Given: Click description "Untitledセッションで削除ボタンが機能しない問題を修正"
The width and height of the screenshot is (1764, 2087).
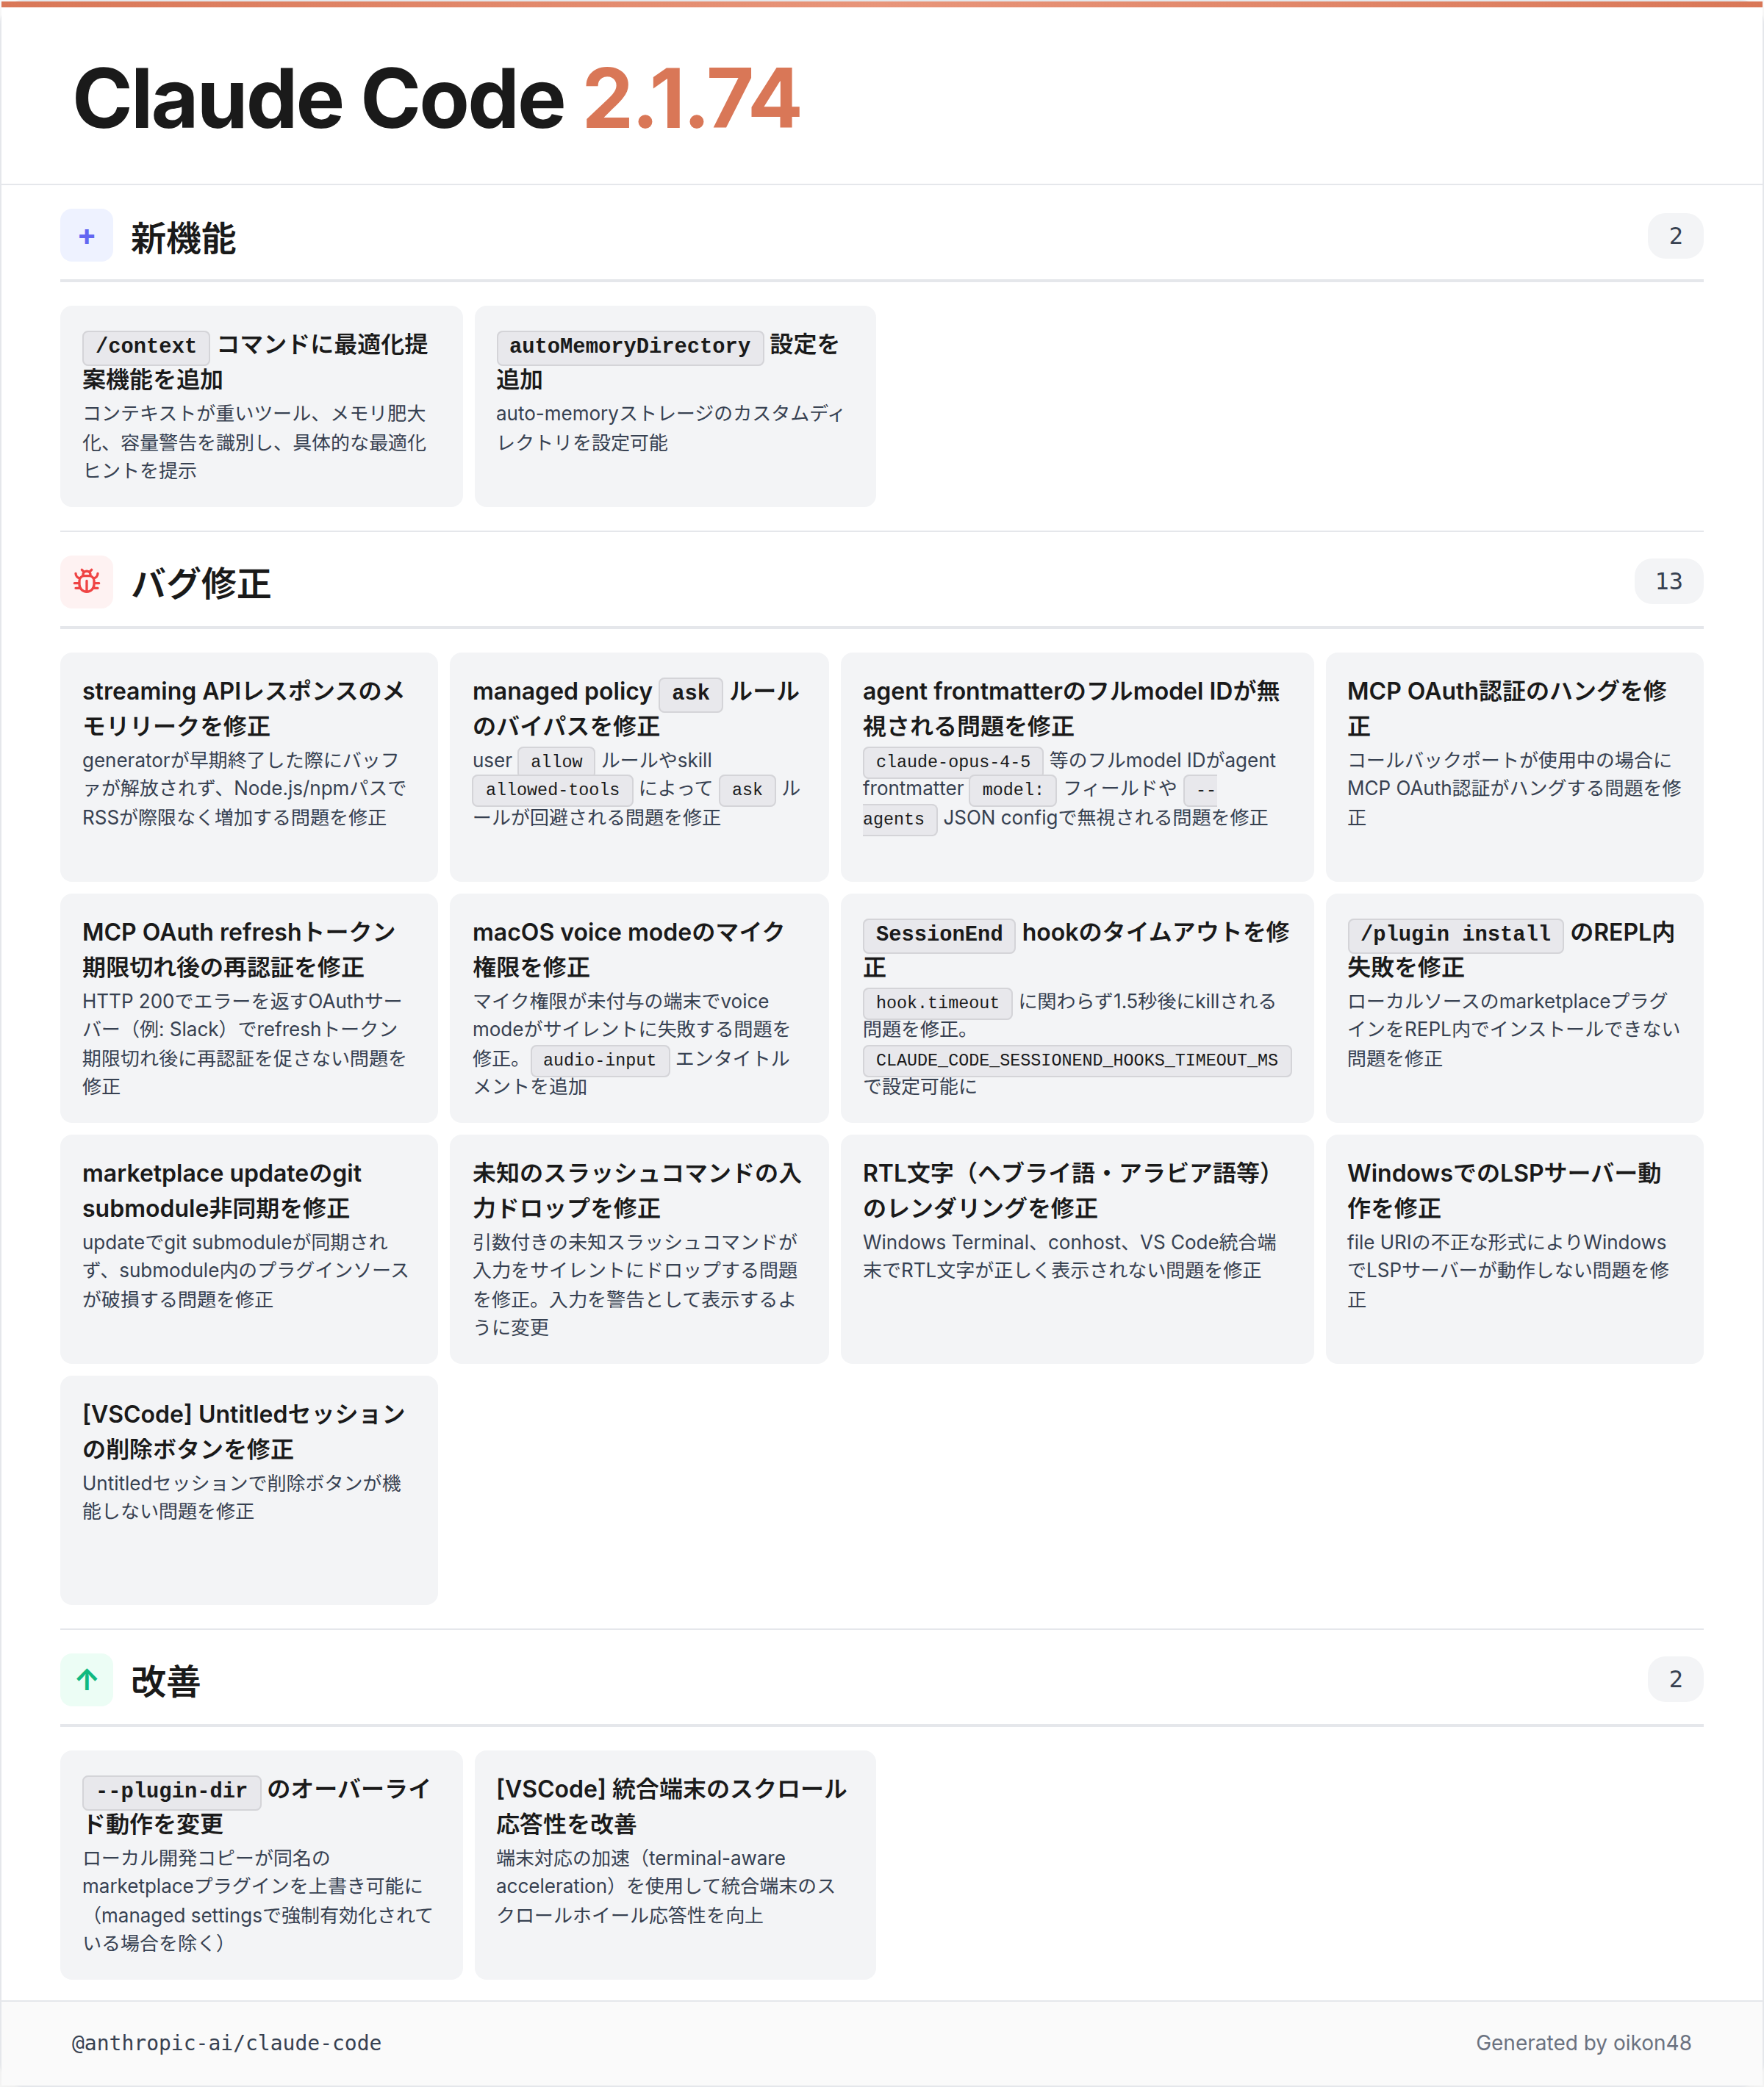Looking at the screenshot, I should tap(242, 1497).
